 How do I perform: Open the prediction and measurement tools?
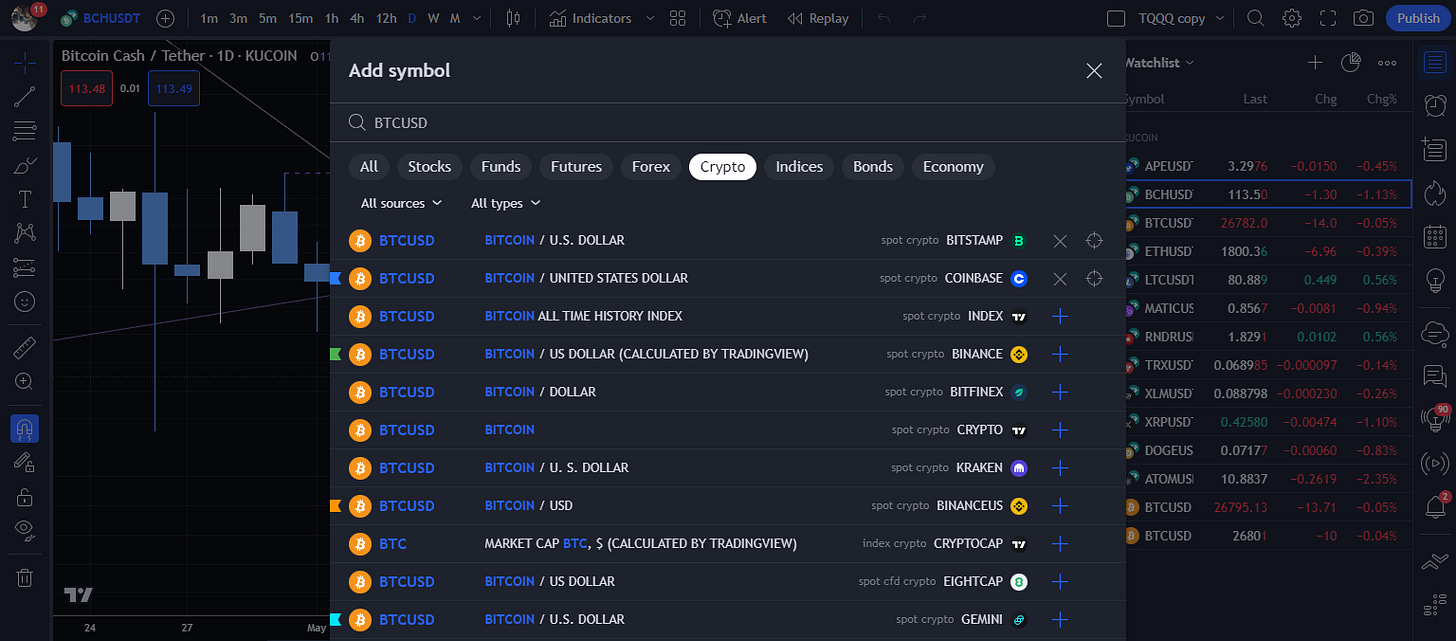point(25,267)
